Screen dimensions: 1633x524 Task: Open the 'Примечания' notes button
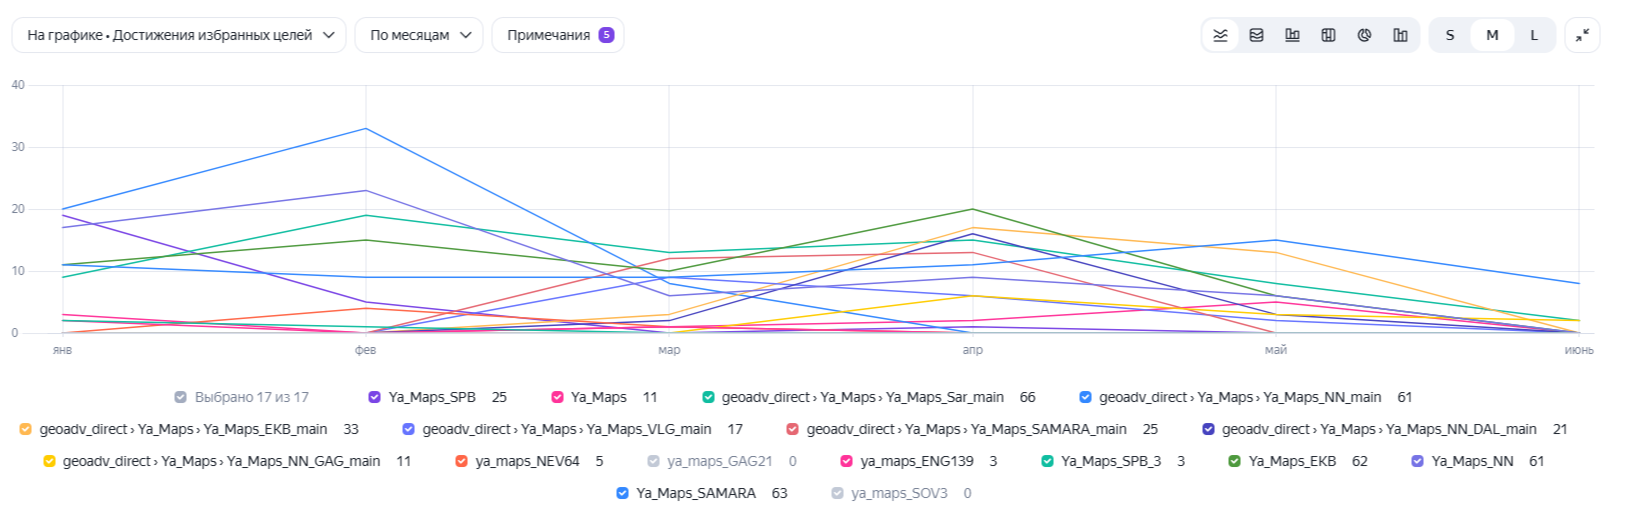click(559, 35)
